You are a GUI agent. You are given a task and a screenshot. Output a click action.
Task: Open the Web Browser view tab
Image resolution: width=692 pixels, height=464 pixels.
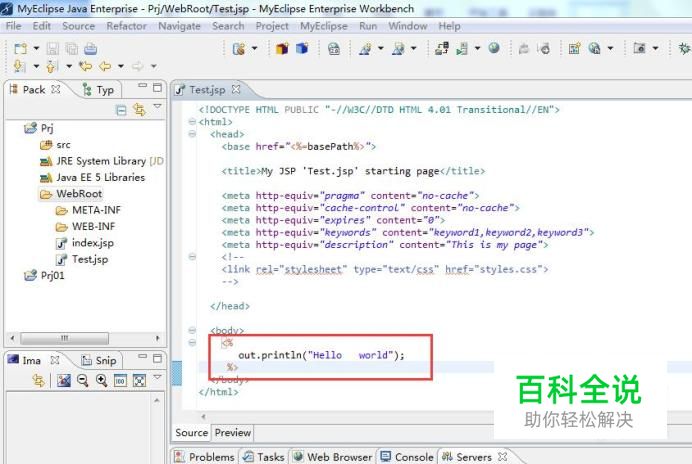pos(333,457)
